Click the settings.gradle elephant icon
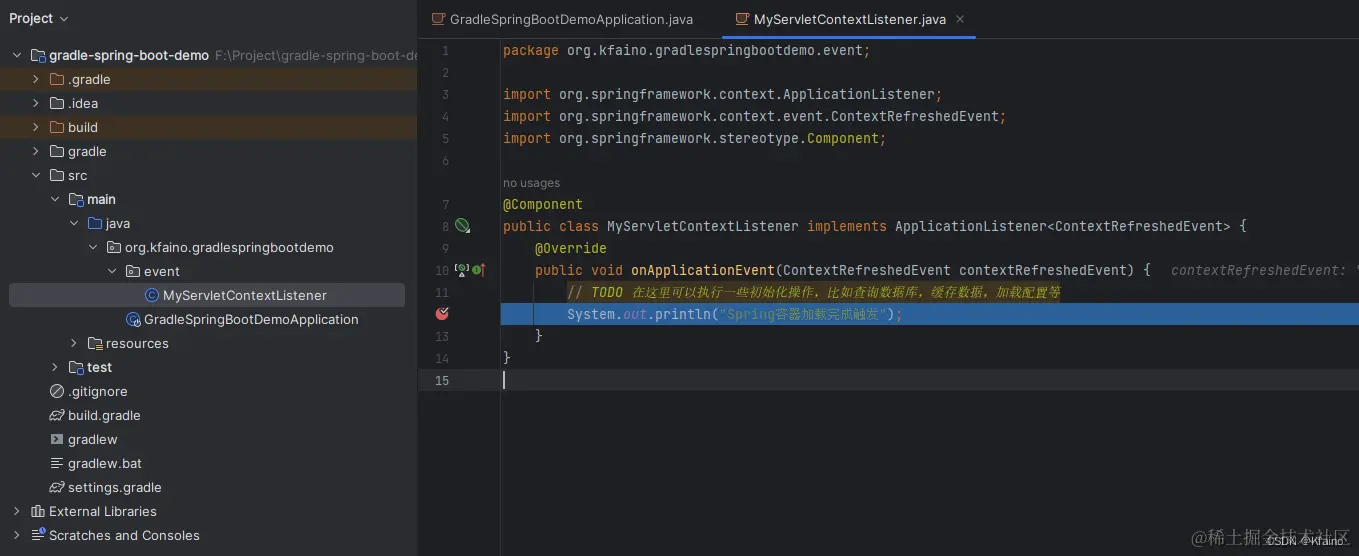Viewport: 1359px width, 556px height. (x=57, y=487)
